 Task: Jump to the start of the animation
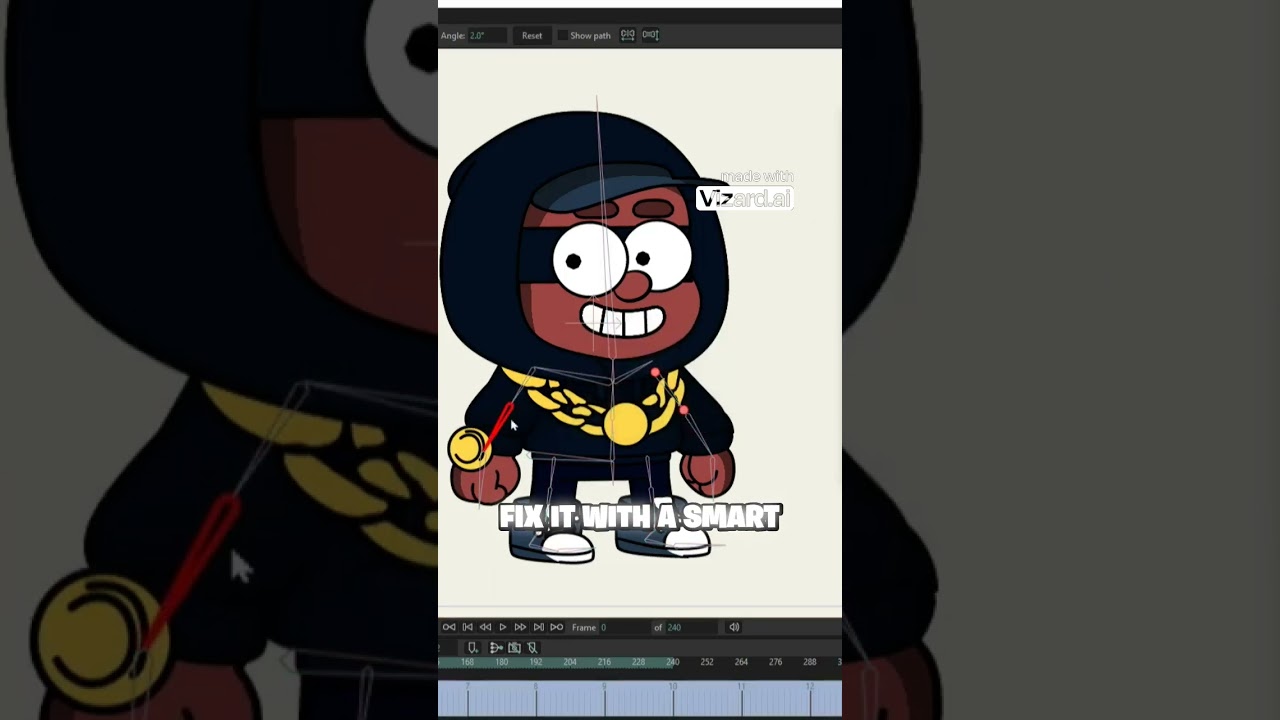click(467, 627)
